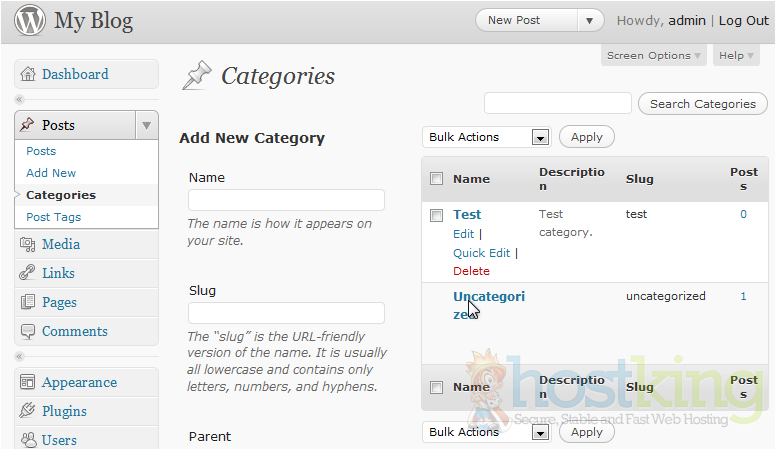Click the Links chain icon
This screenshot has height=450, width=776.
click(x=27, y=274)
